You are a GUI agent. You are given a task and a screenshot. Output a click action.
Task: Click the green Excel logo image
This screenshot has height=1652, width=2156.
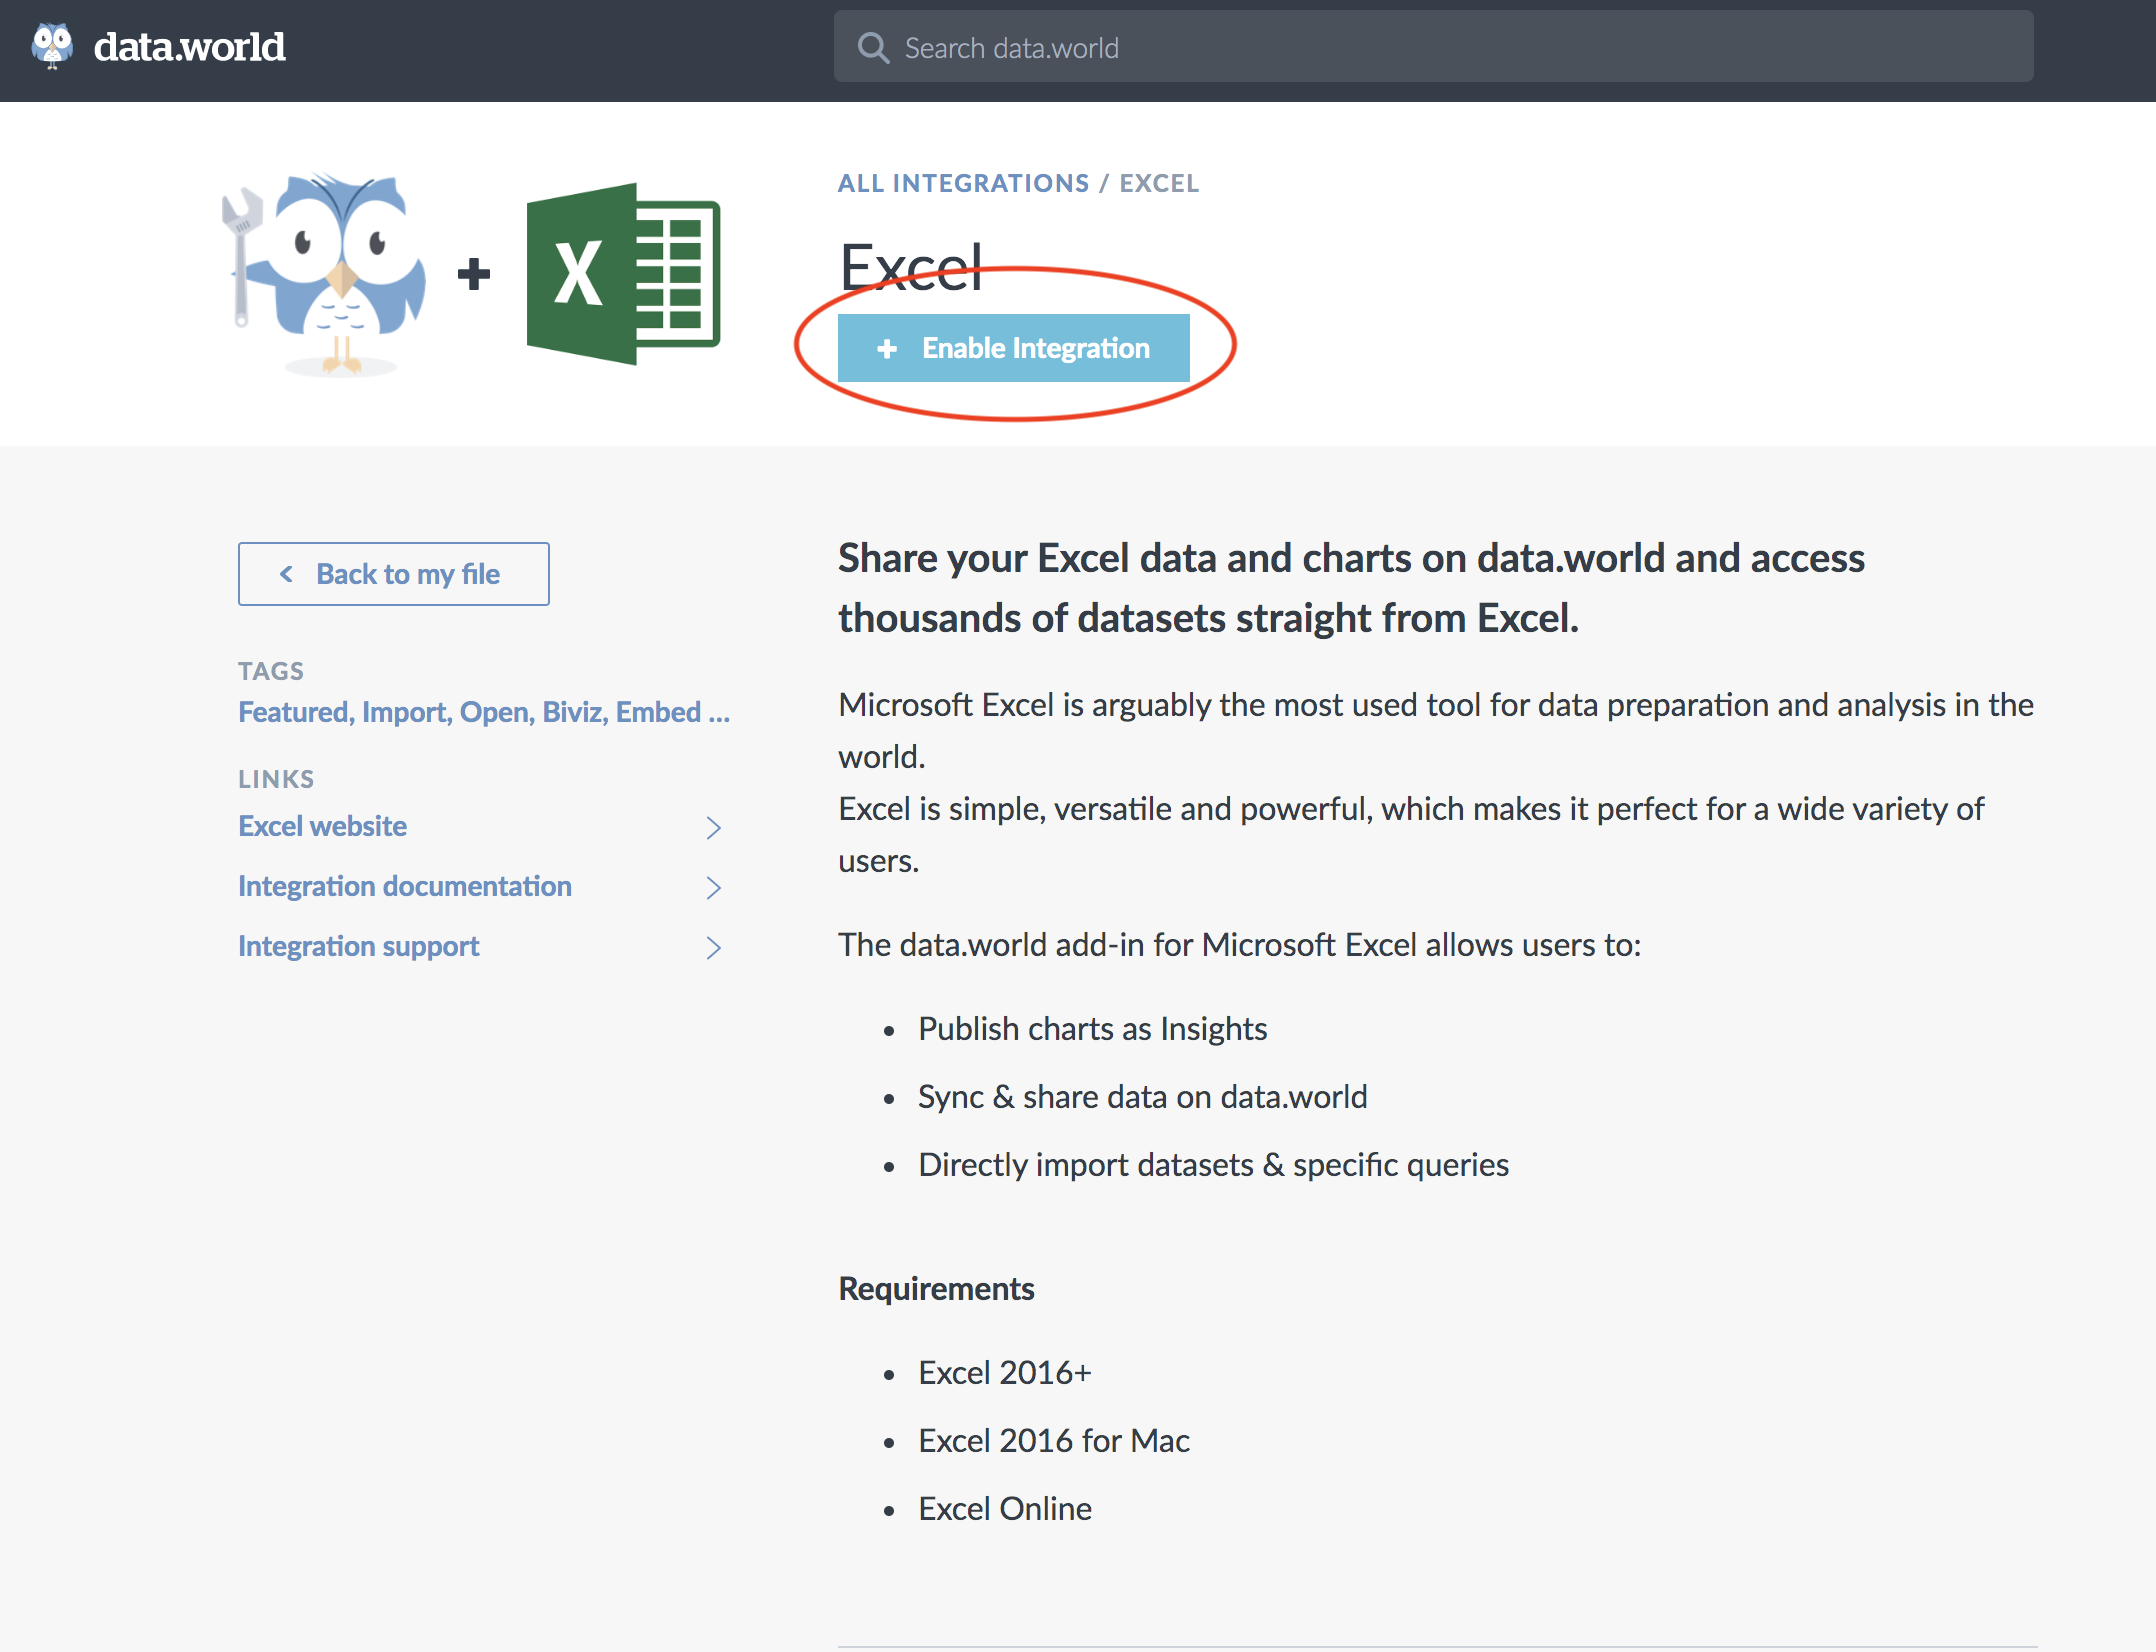pyautogui.click(x=623, y=274)
